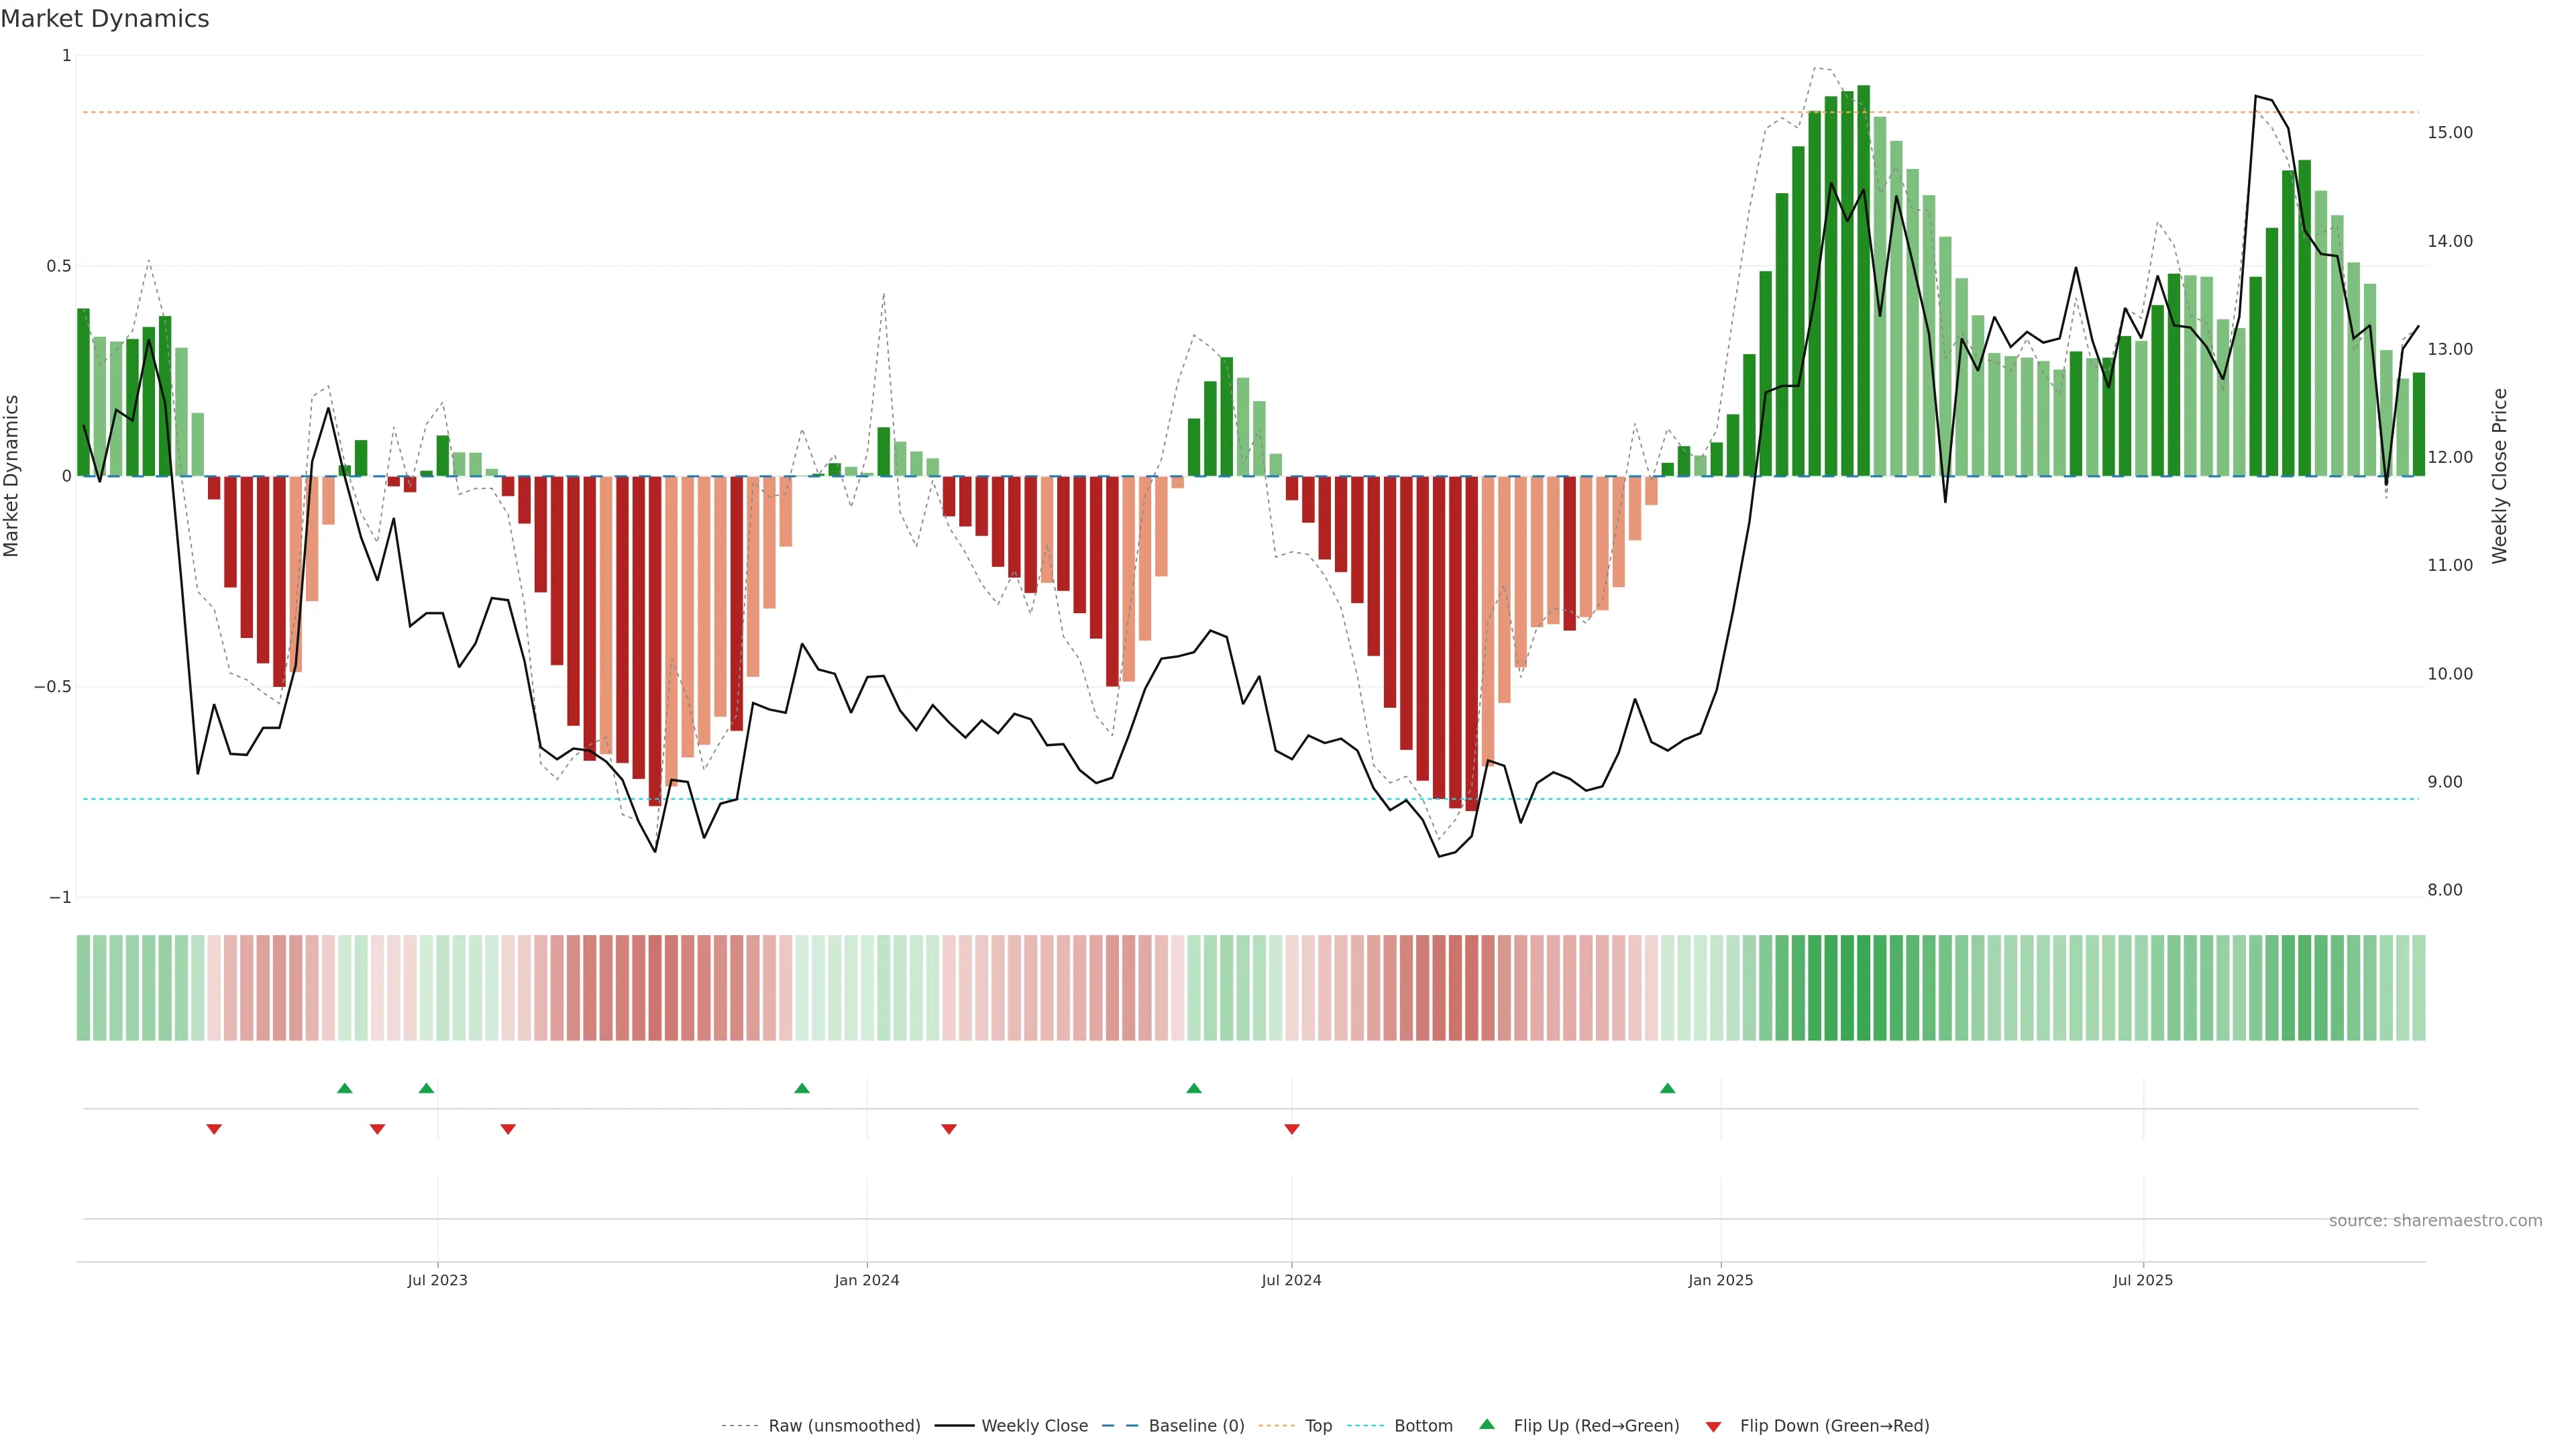The image size is (2576, 1449).
Task: Click the last green flip-up marker near Jan 2025
Action: point(1667,1088)
